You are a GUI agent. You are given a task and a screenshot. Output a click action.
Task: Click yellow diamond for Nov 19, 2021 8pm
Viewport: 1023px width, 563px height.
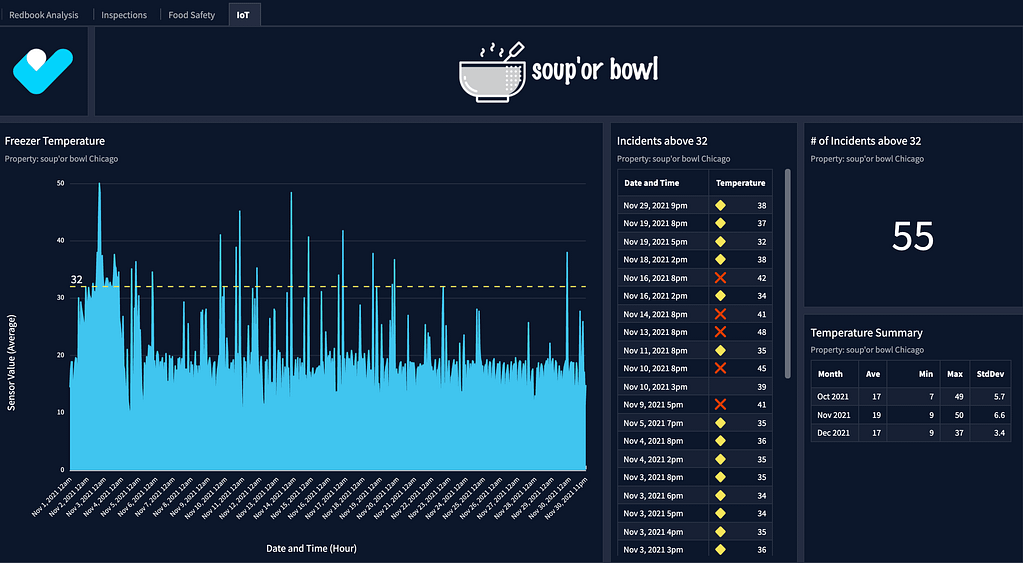(x=720, y=223)
